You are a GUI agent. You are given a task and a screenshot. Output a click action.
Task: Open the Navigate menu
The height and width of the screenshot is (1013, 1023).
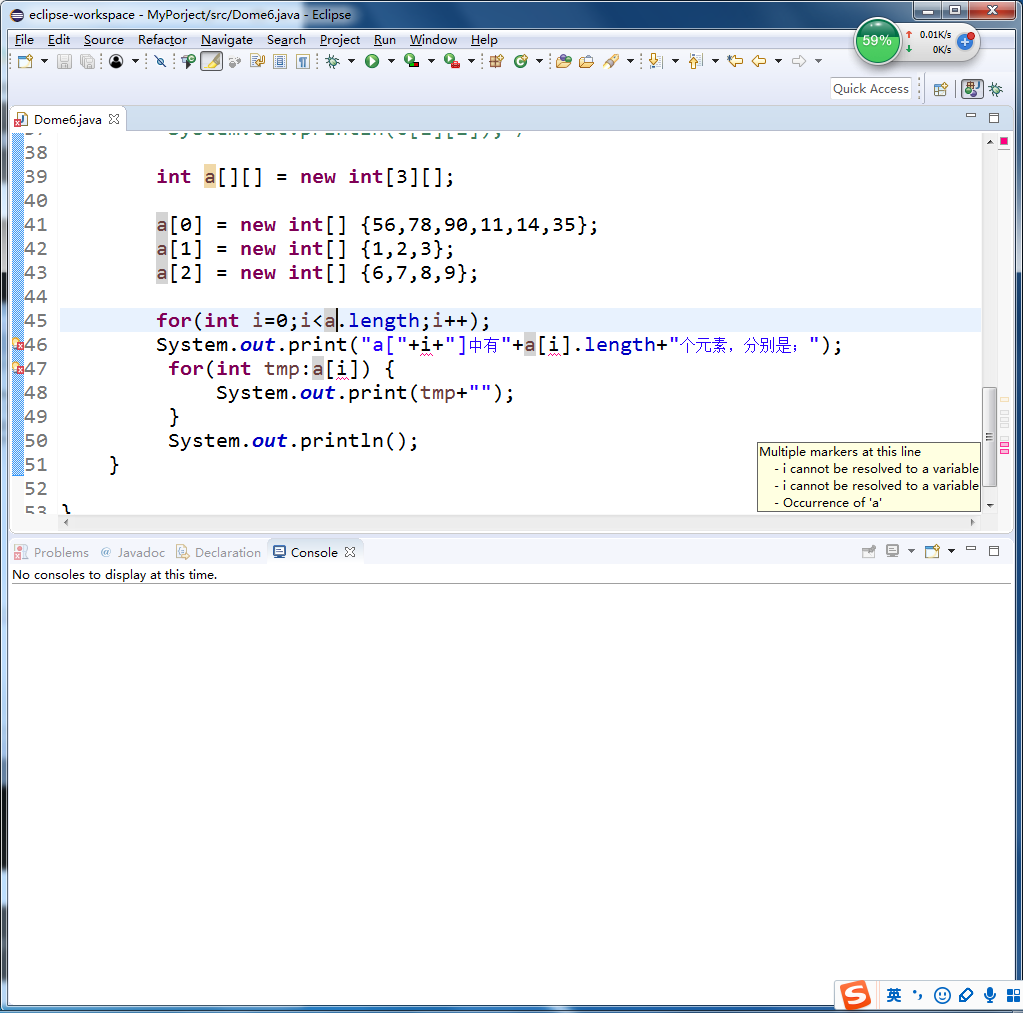226,40
